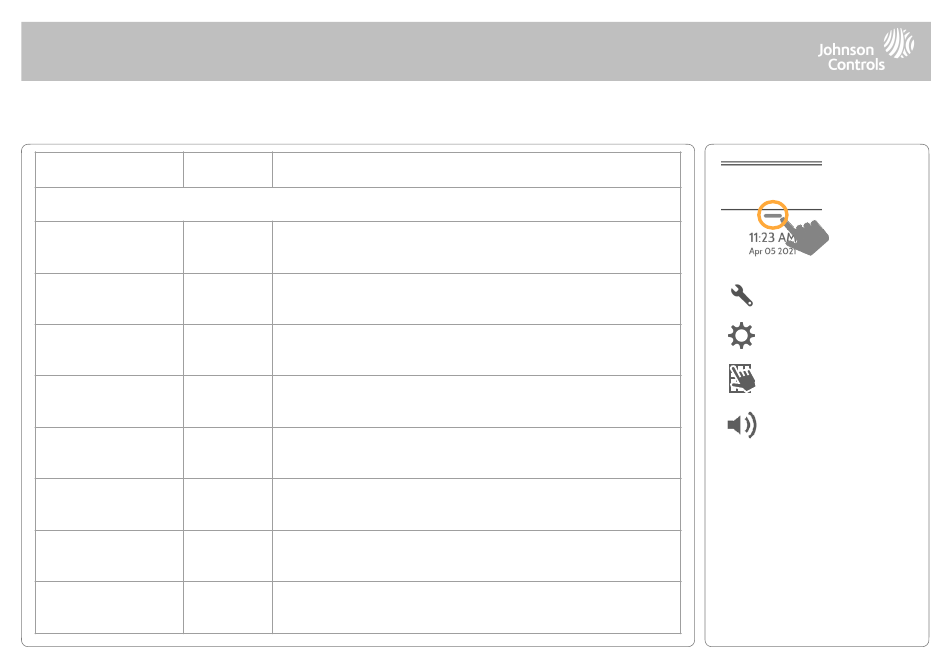
Task: Select the bottom-right wide cell of the table
Action: [477, 608]
